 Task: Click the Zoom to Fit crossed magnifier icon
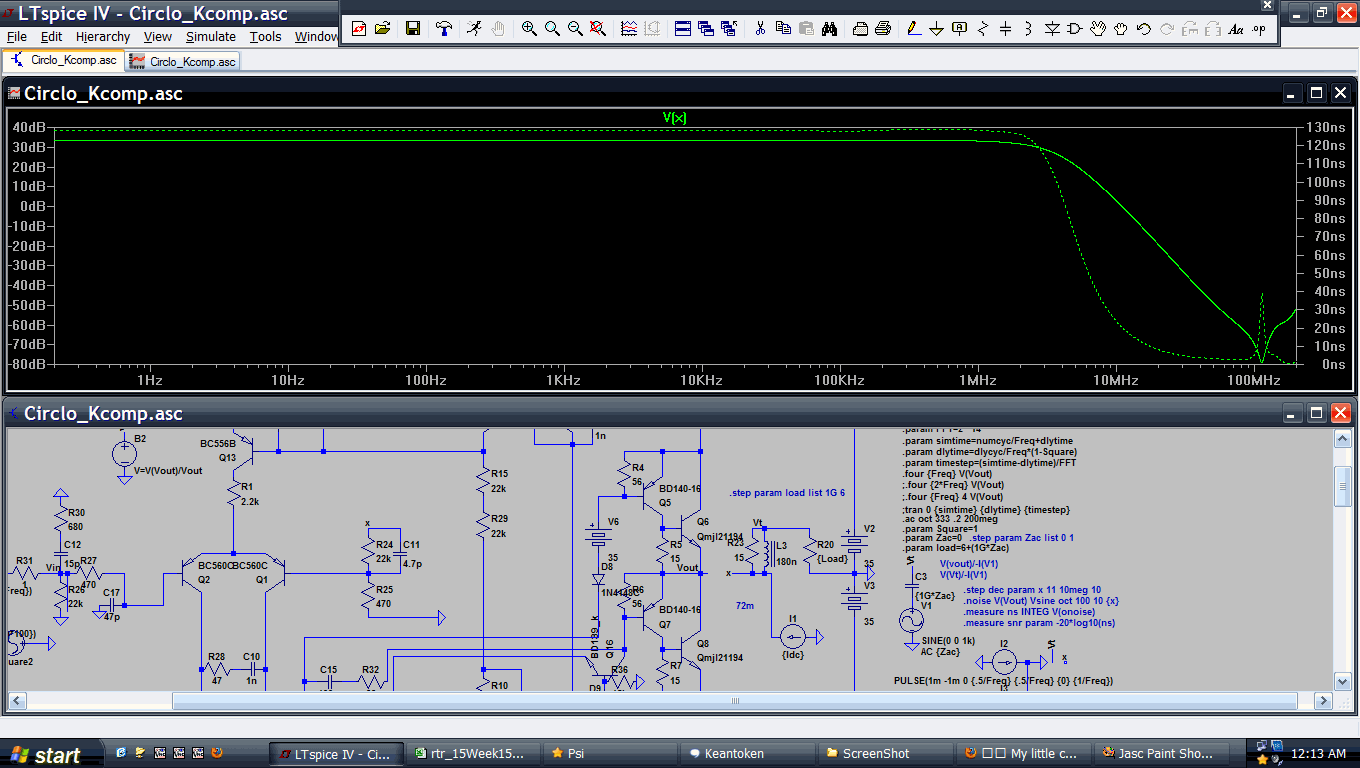pos(598,29)
